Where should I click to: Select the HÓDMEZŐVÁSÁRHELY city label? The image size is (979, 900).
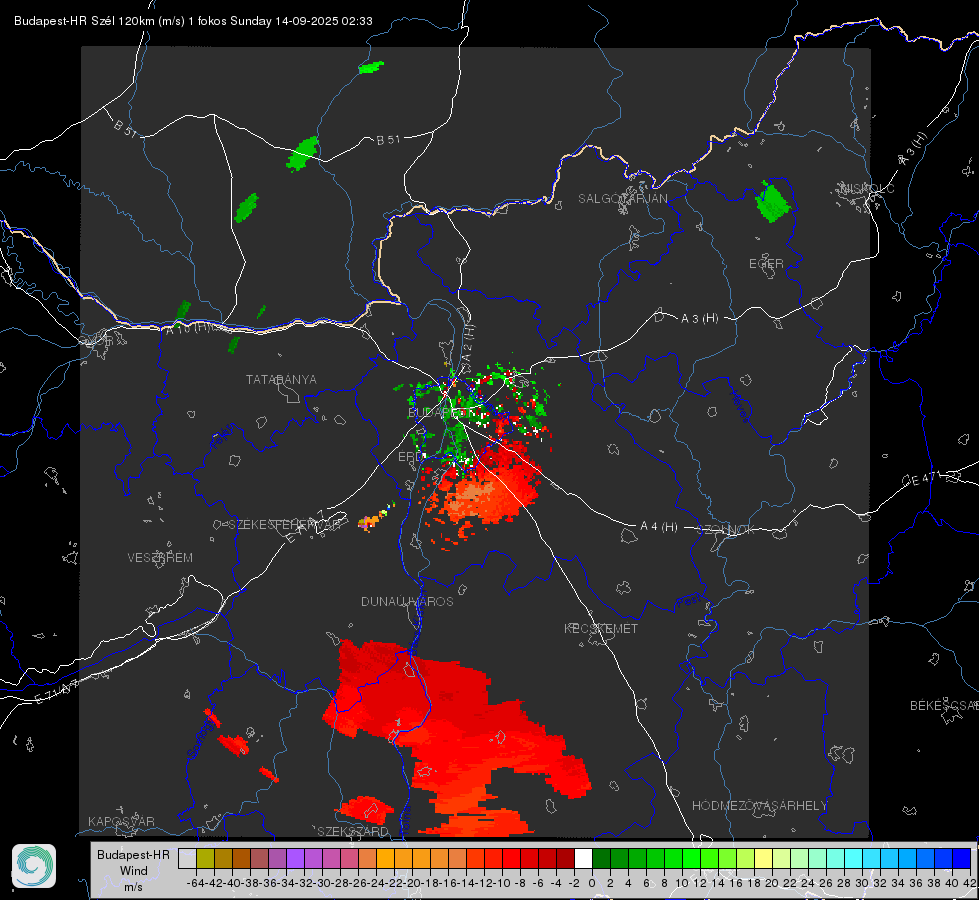759,806
